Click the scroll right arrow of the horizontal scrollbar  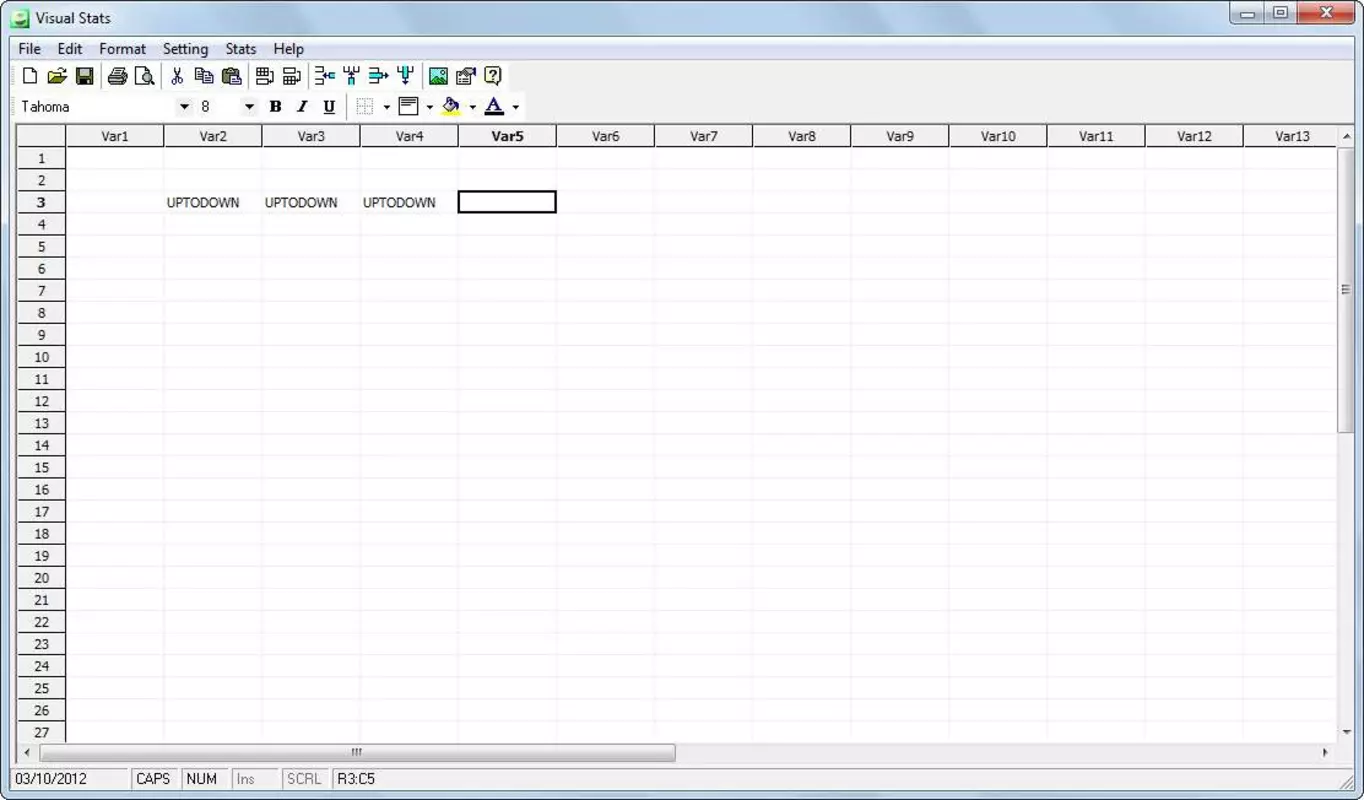[1326, 752]
